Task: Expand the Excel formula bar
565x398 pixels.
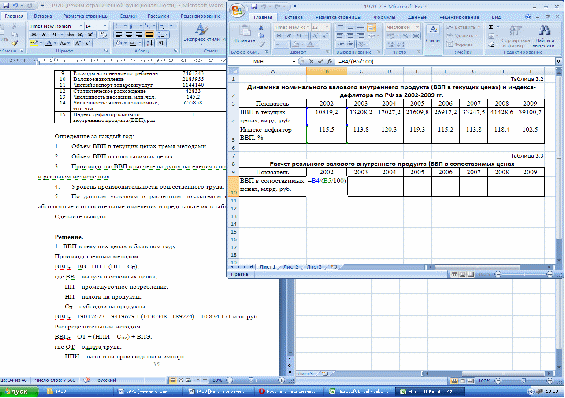Action: pos(559,62)
